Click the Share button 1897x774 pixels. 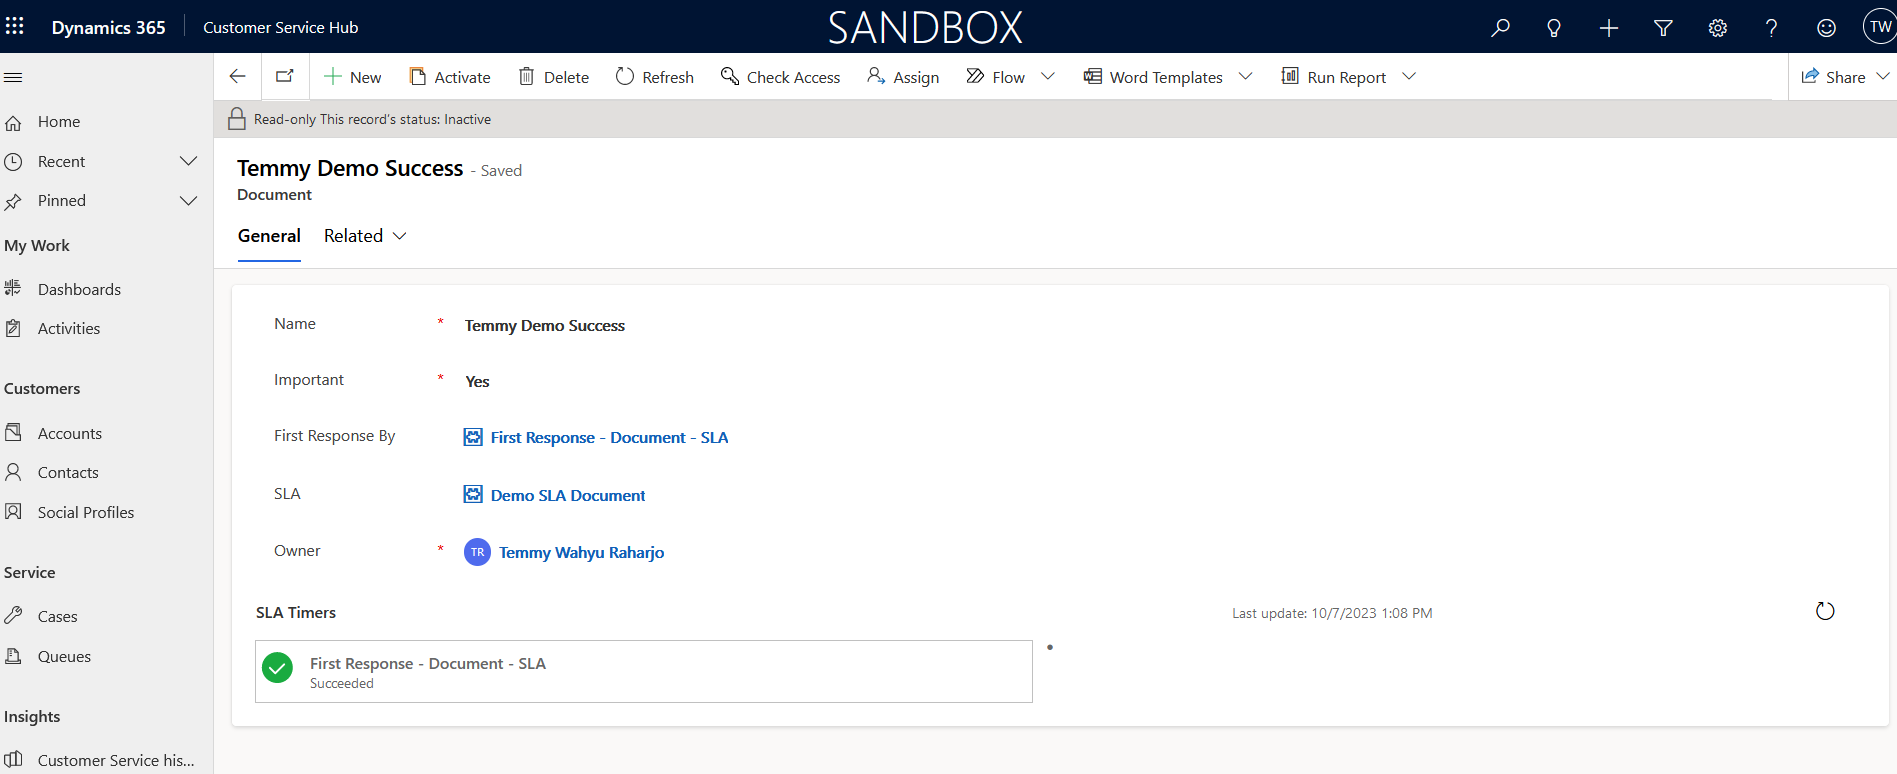pos(1833,77)
